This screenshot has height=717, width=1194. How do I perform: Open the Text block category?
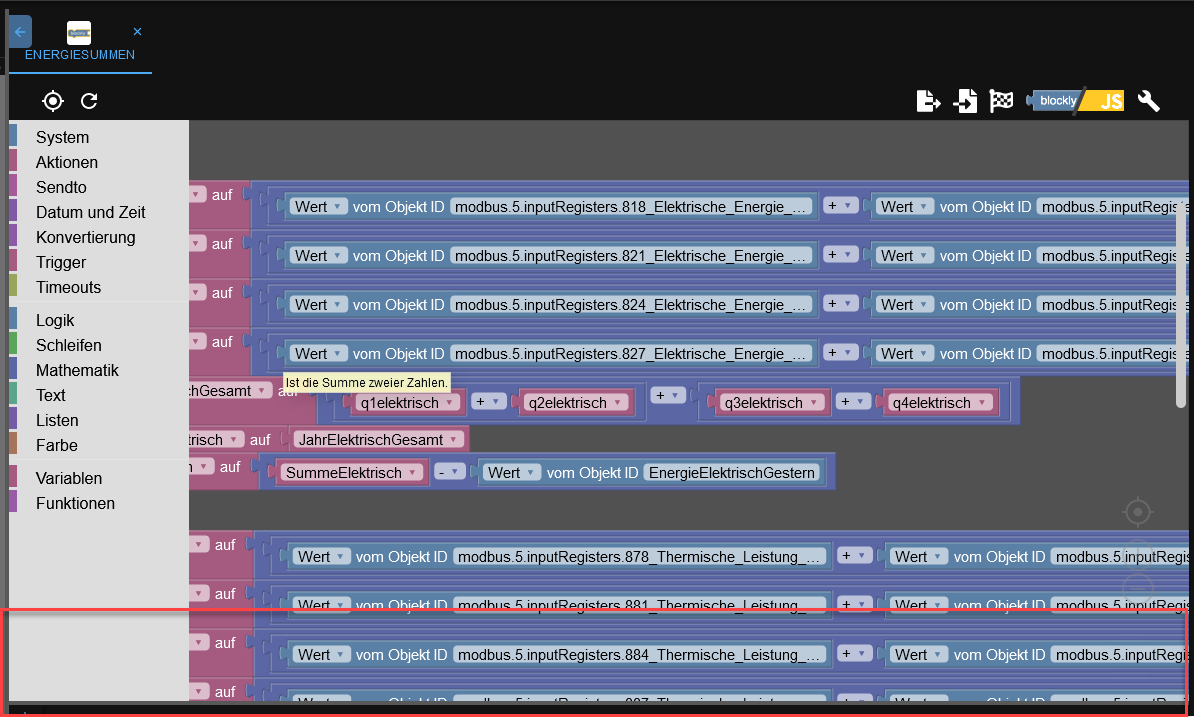[x=50, y=396]
